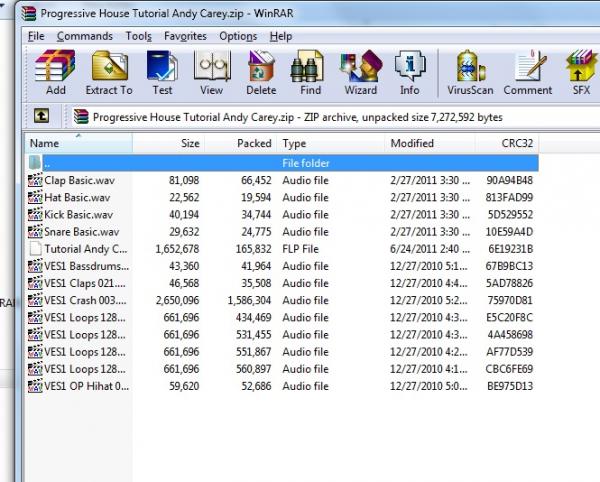The height and width of the screenshot is (482, 600).
Task: Click the packed size 1,586,304
Action: pos(249,300)
